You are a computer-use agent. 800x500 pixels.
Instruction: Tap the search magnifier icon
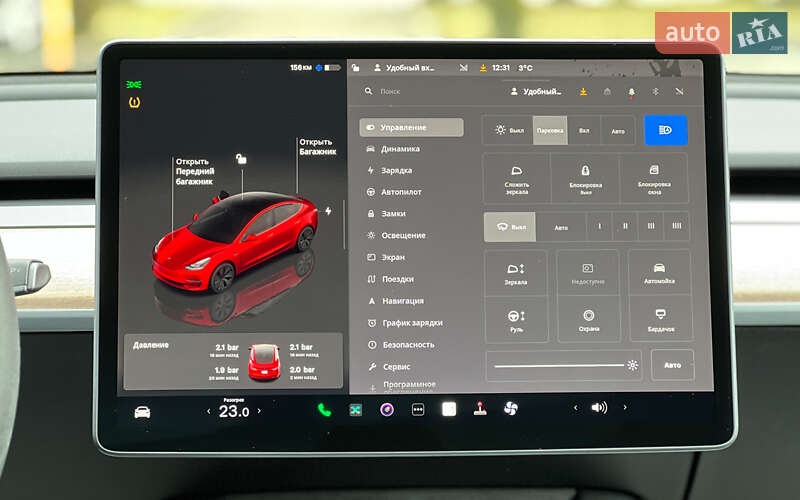click(x=368, y=91)
